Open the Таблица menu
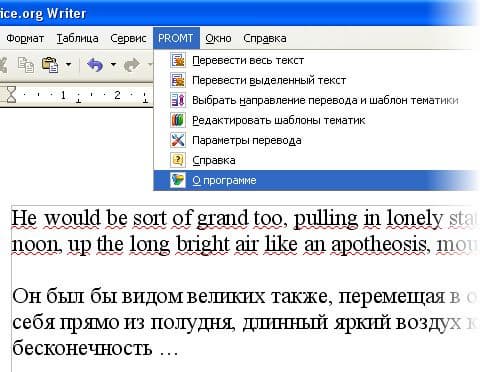Viewport: 480px width, 372px height. click(77, 38)
